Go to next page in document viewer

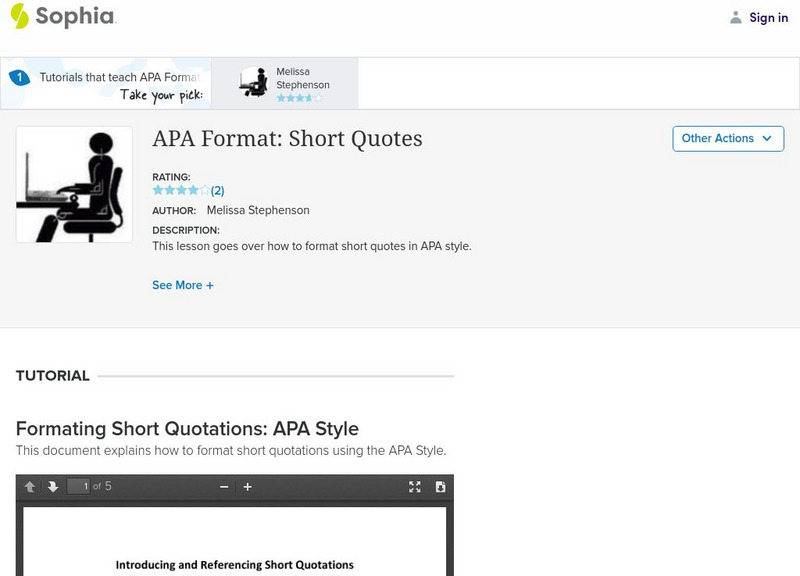53,487
